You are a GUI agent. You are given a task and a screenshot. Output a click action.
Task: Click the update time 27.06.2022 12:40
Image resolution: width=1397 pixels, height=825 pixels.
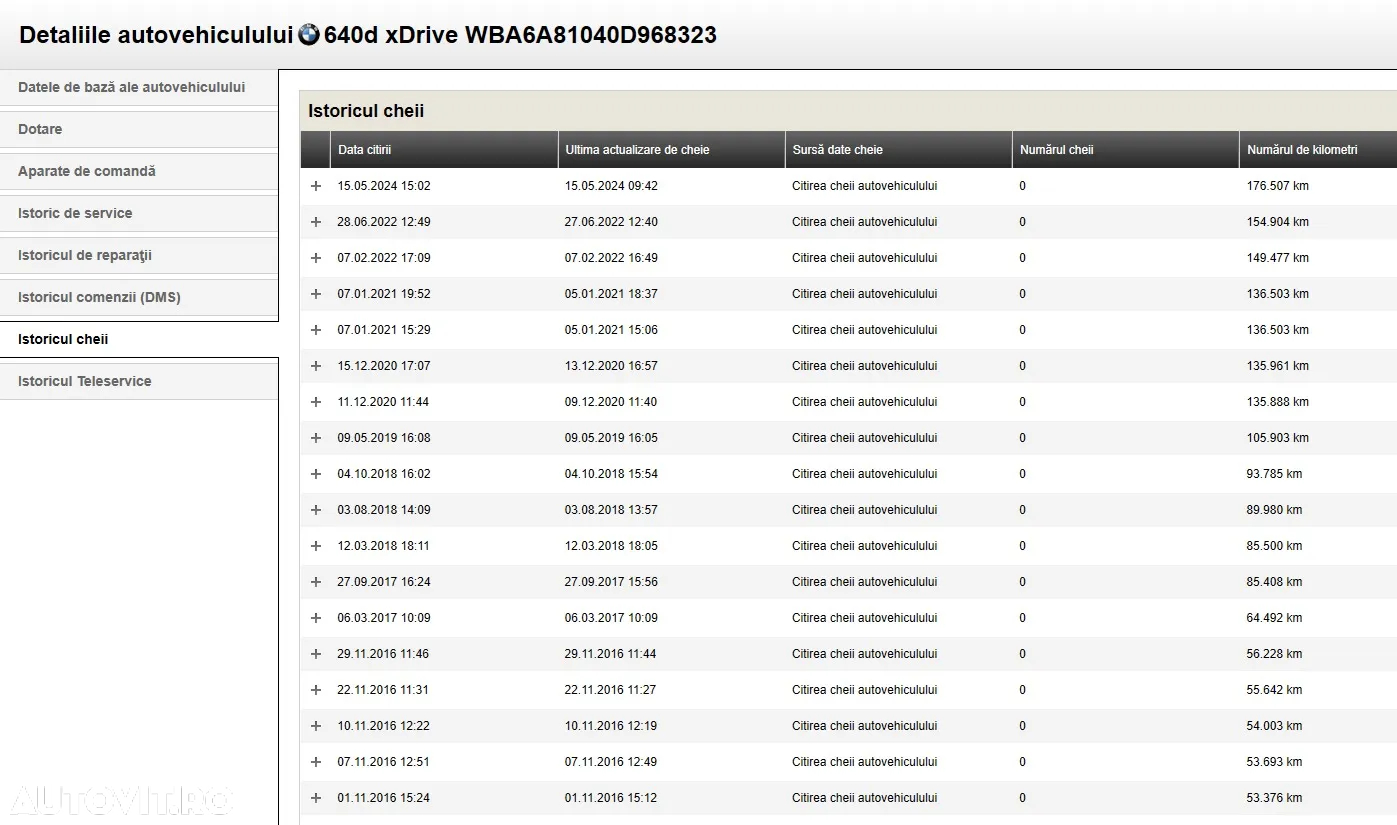(x=611, y=222)
